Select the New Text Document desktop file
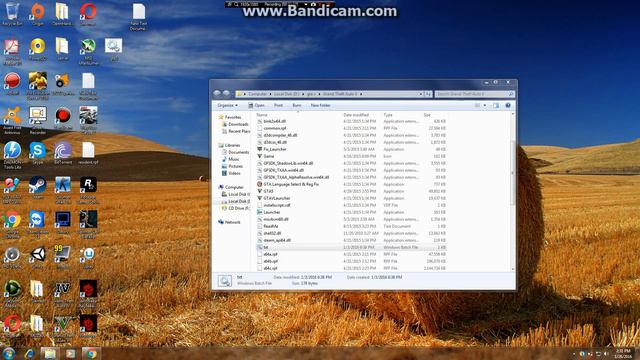 click(x=138, y=16)
